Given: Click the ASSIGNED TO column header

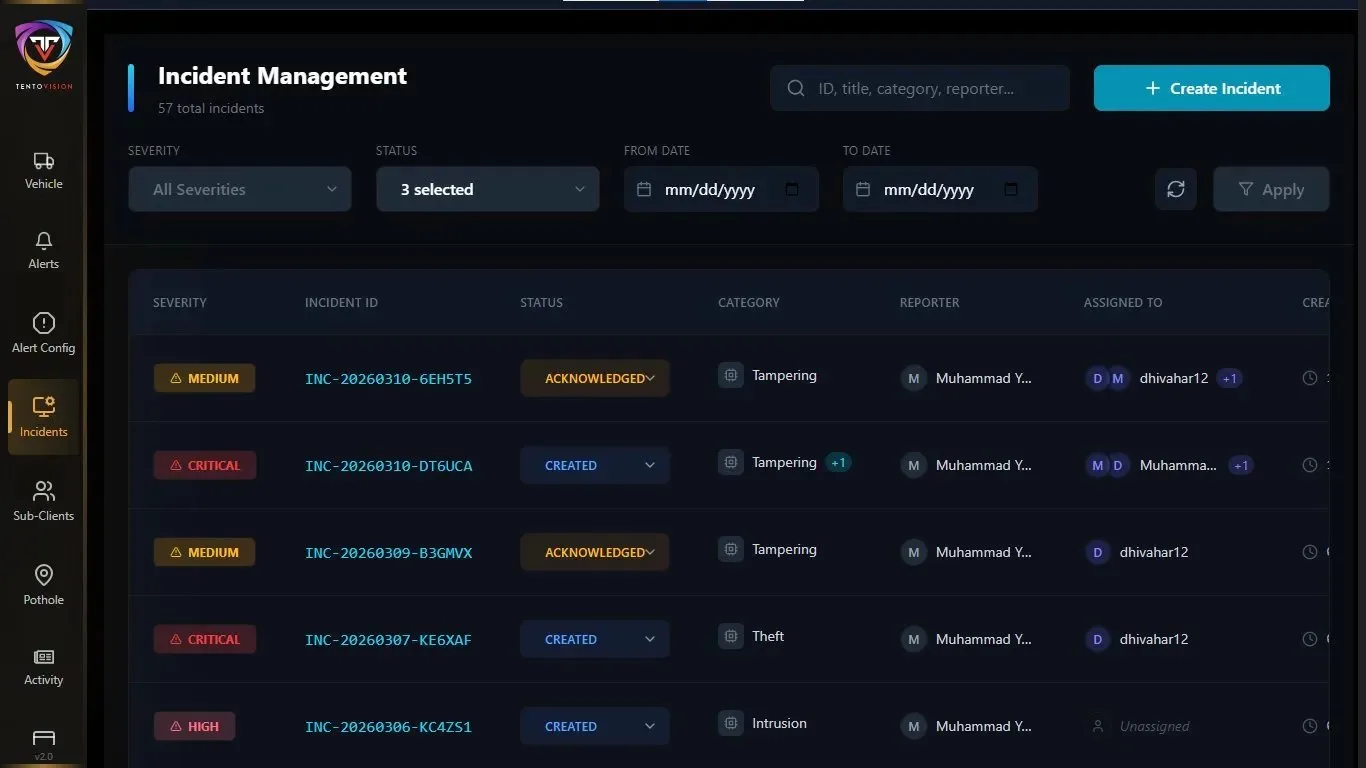Looking at the screenshot, I should (1123, 302).
